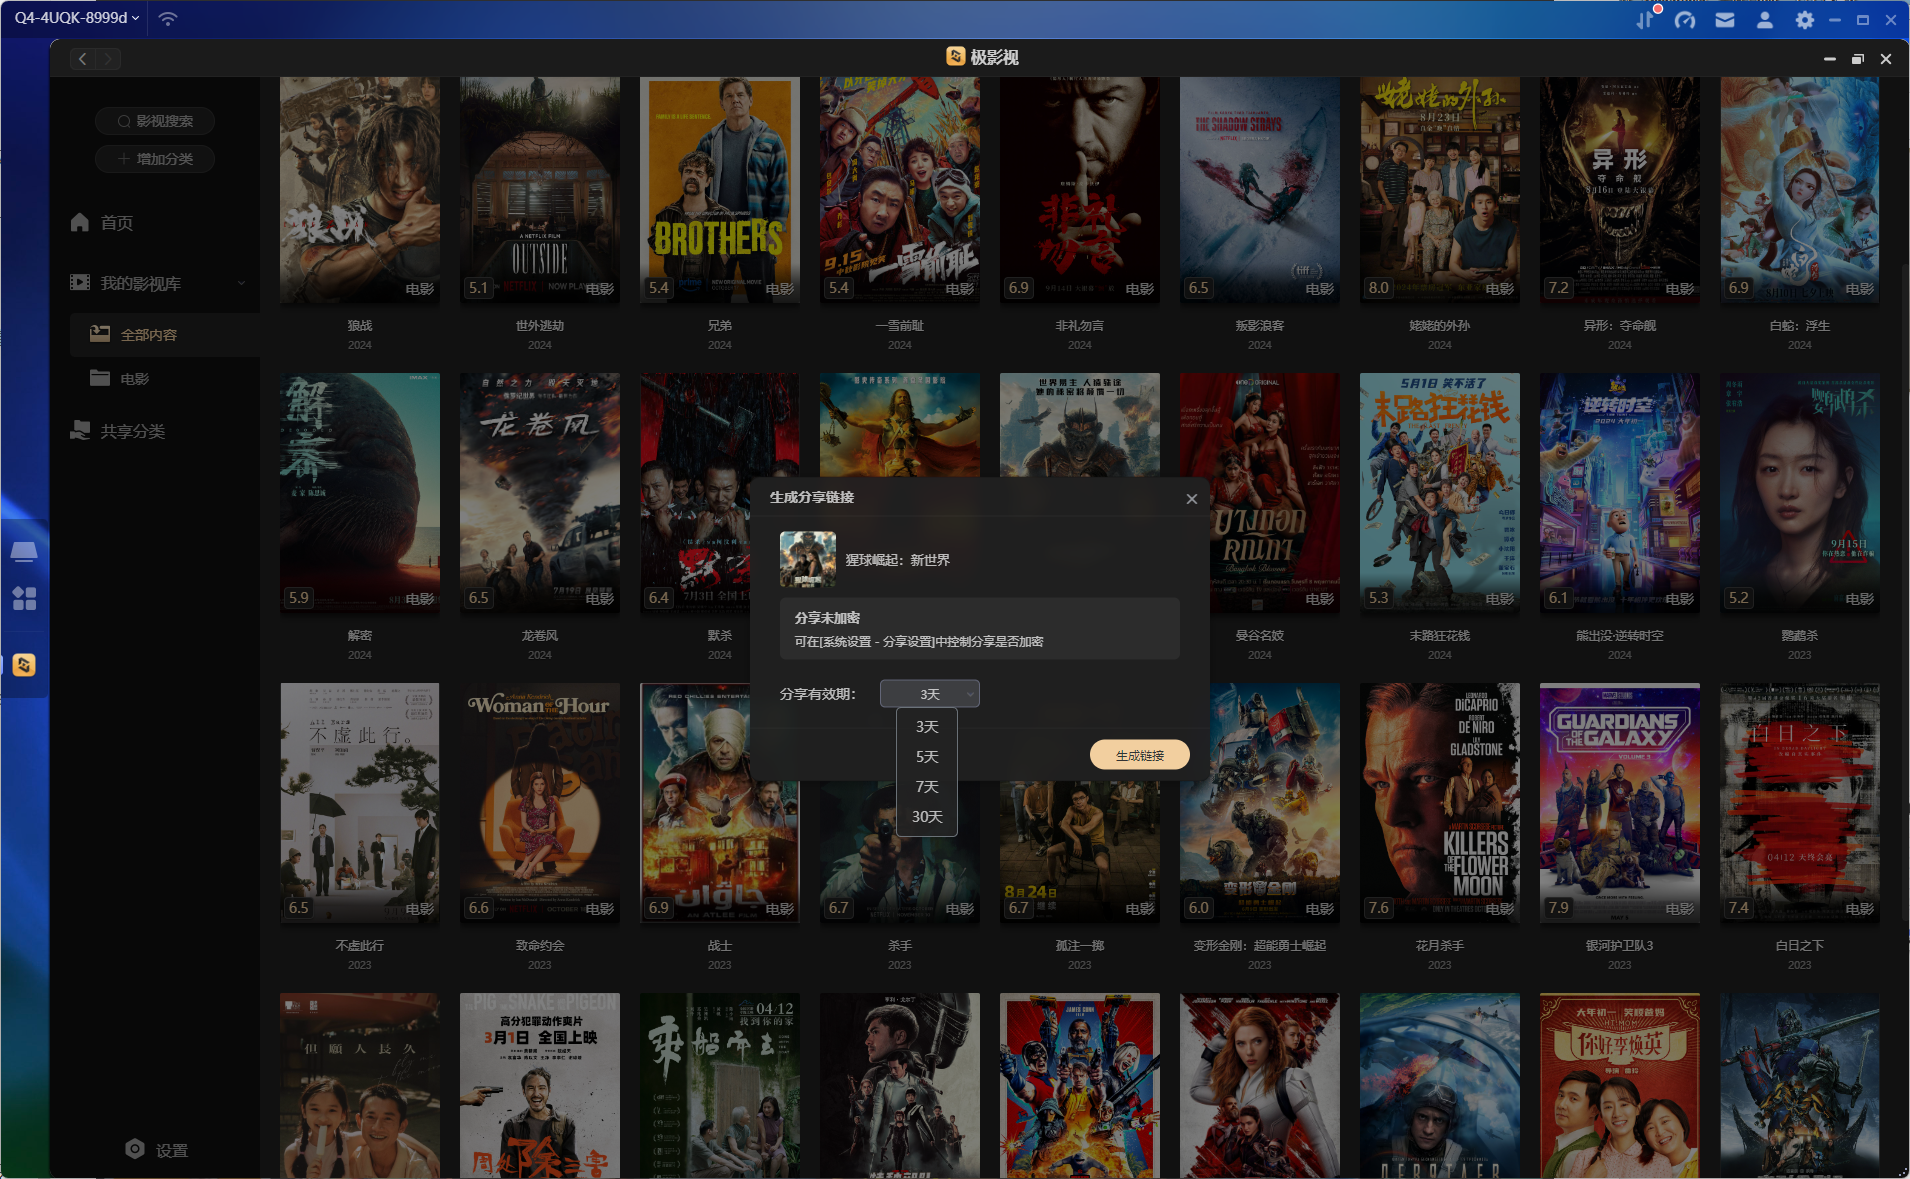Select 全部内容 folder icon

point(100,334)
